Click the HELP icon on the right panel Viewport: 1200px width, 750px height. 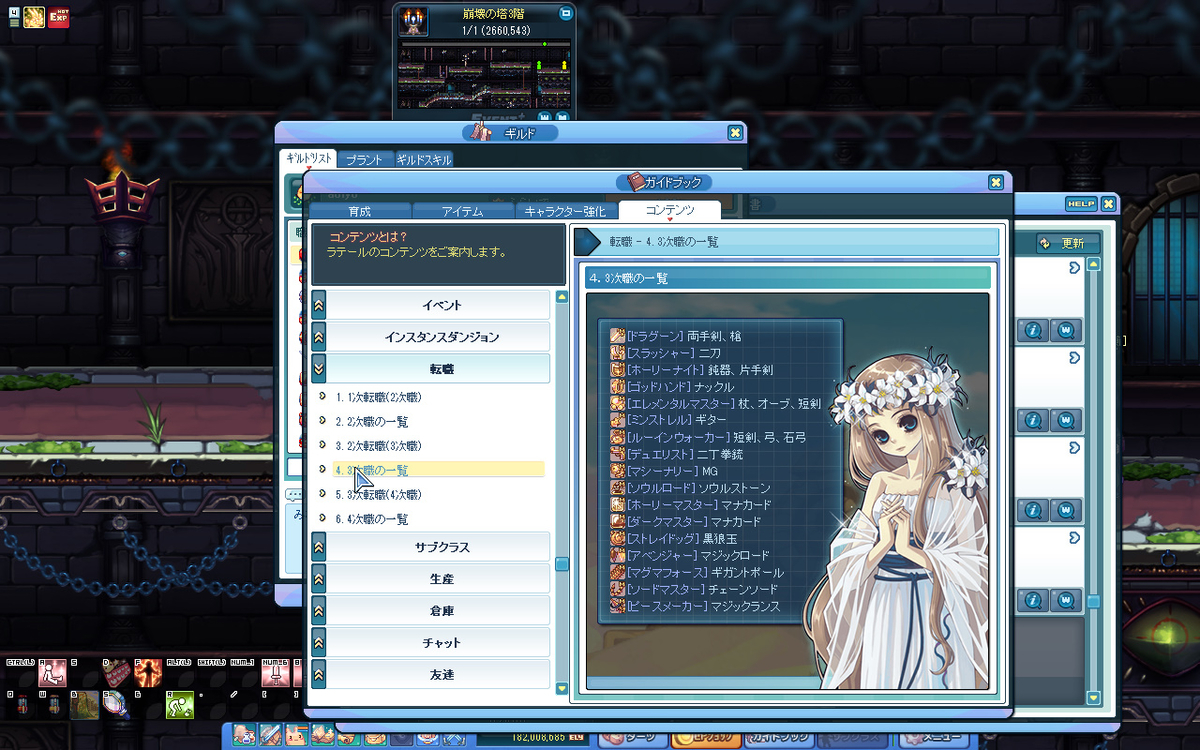pos(1081,204)
